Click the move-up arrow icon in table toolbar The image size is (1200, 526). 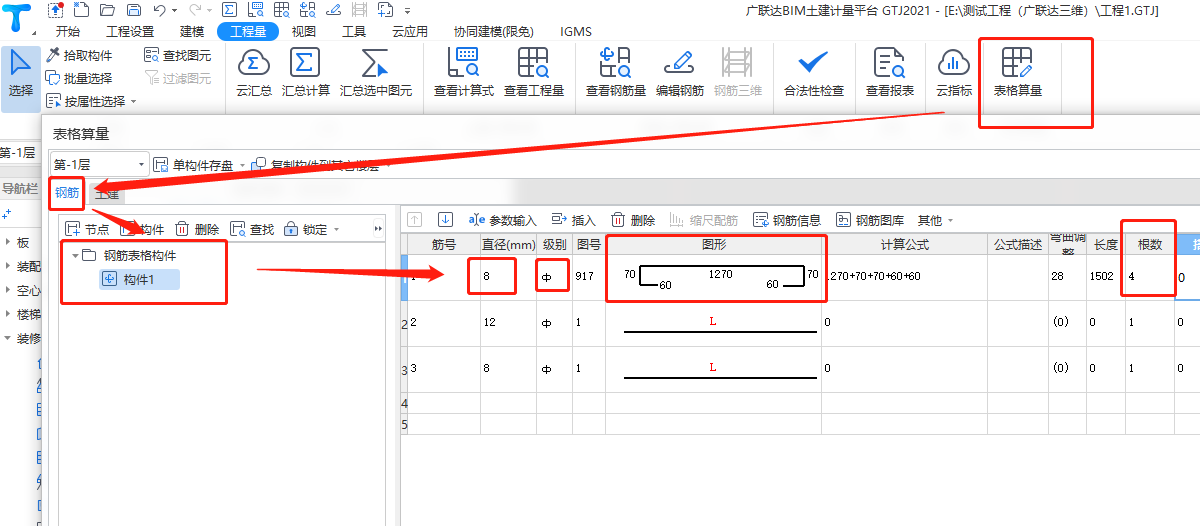(x=415, y=220)
